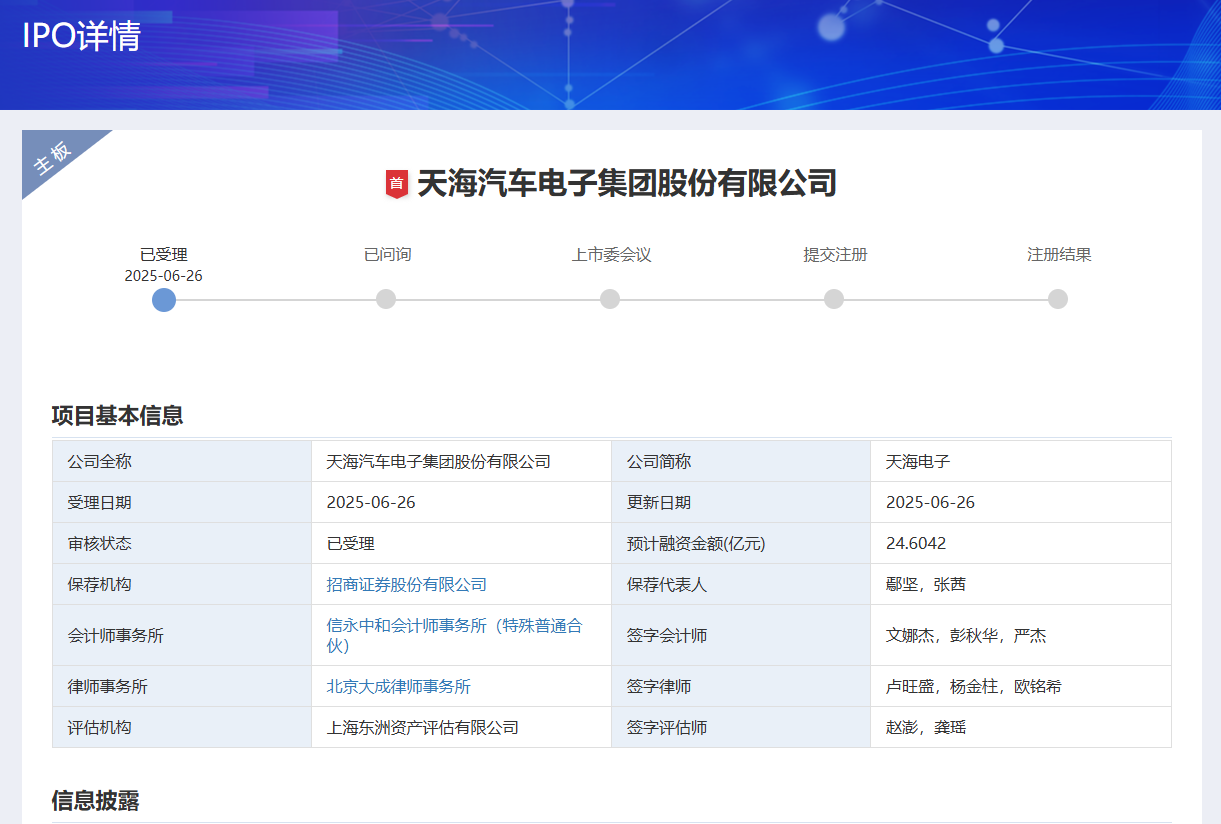Select the 注册结果 stage label

click(1059, 255)
